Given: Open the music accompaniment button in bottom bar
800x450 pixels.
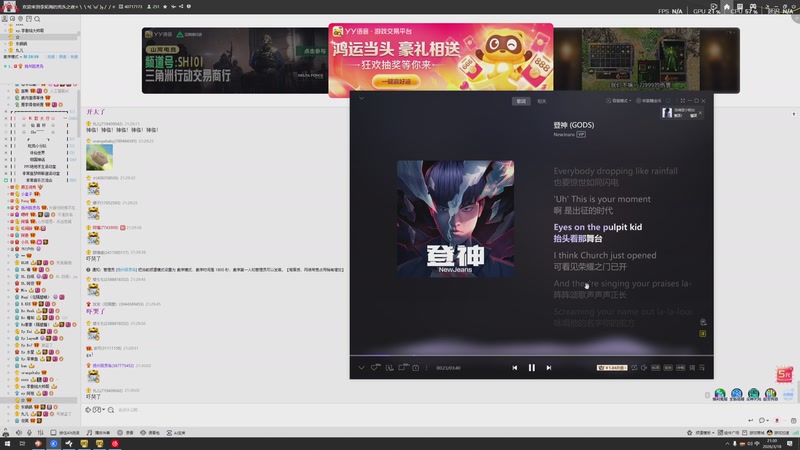Looking at the screenshot, I should (x=97, y=433).
